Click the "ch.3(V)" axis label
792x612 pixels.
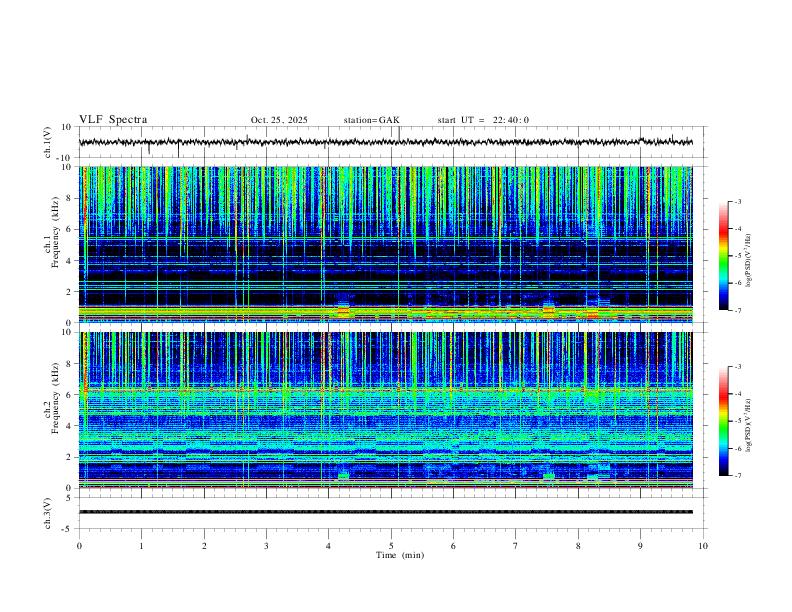[48, 513]
